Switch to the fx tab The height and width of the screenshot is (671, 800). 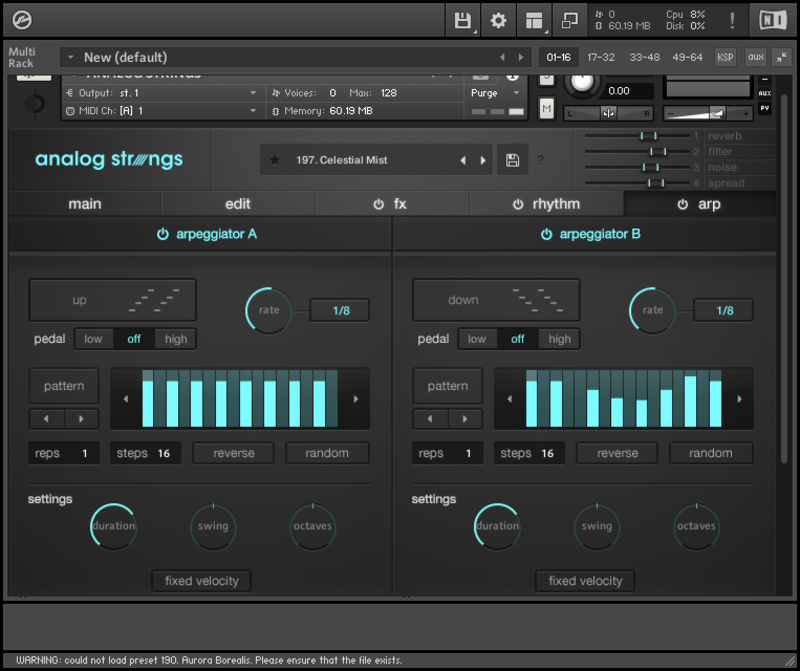point(392,204)
